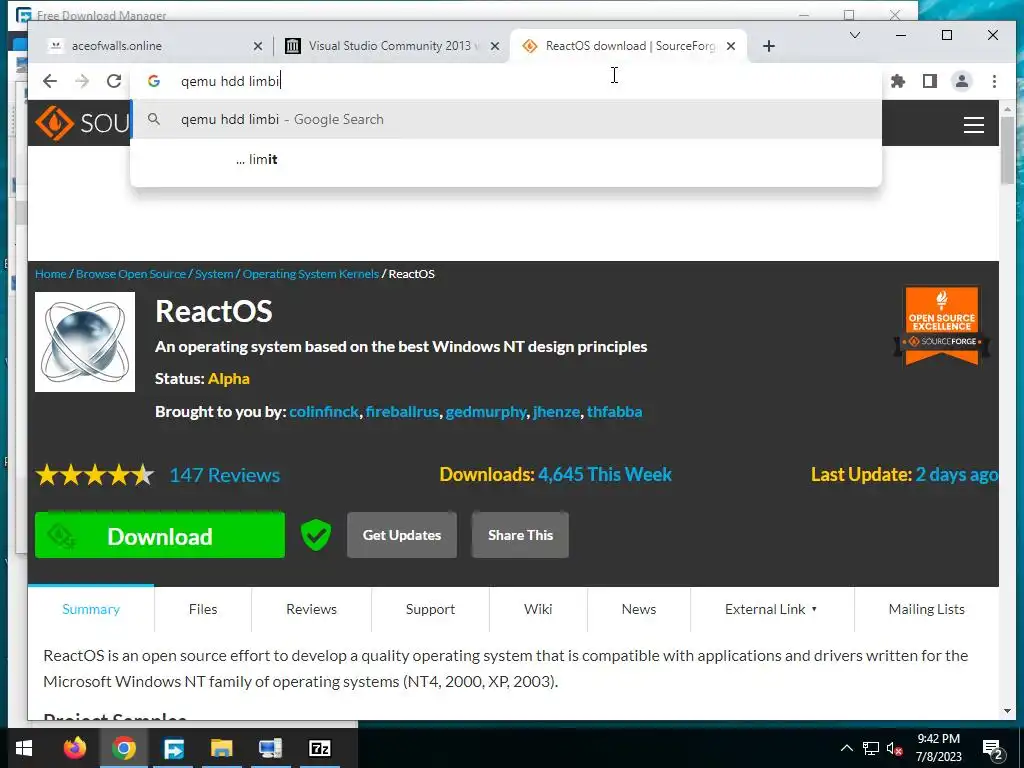Screen dimensions: 1024x768
Task: Open colinfinck's profile link
Action: tap(324, 412)
